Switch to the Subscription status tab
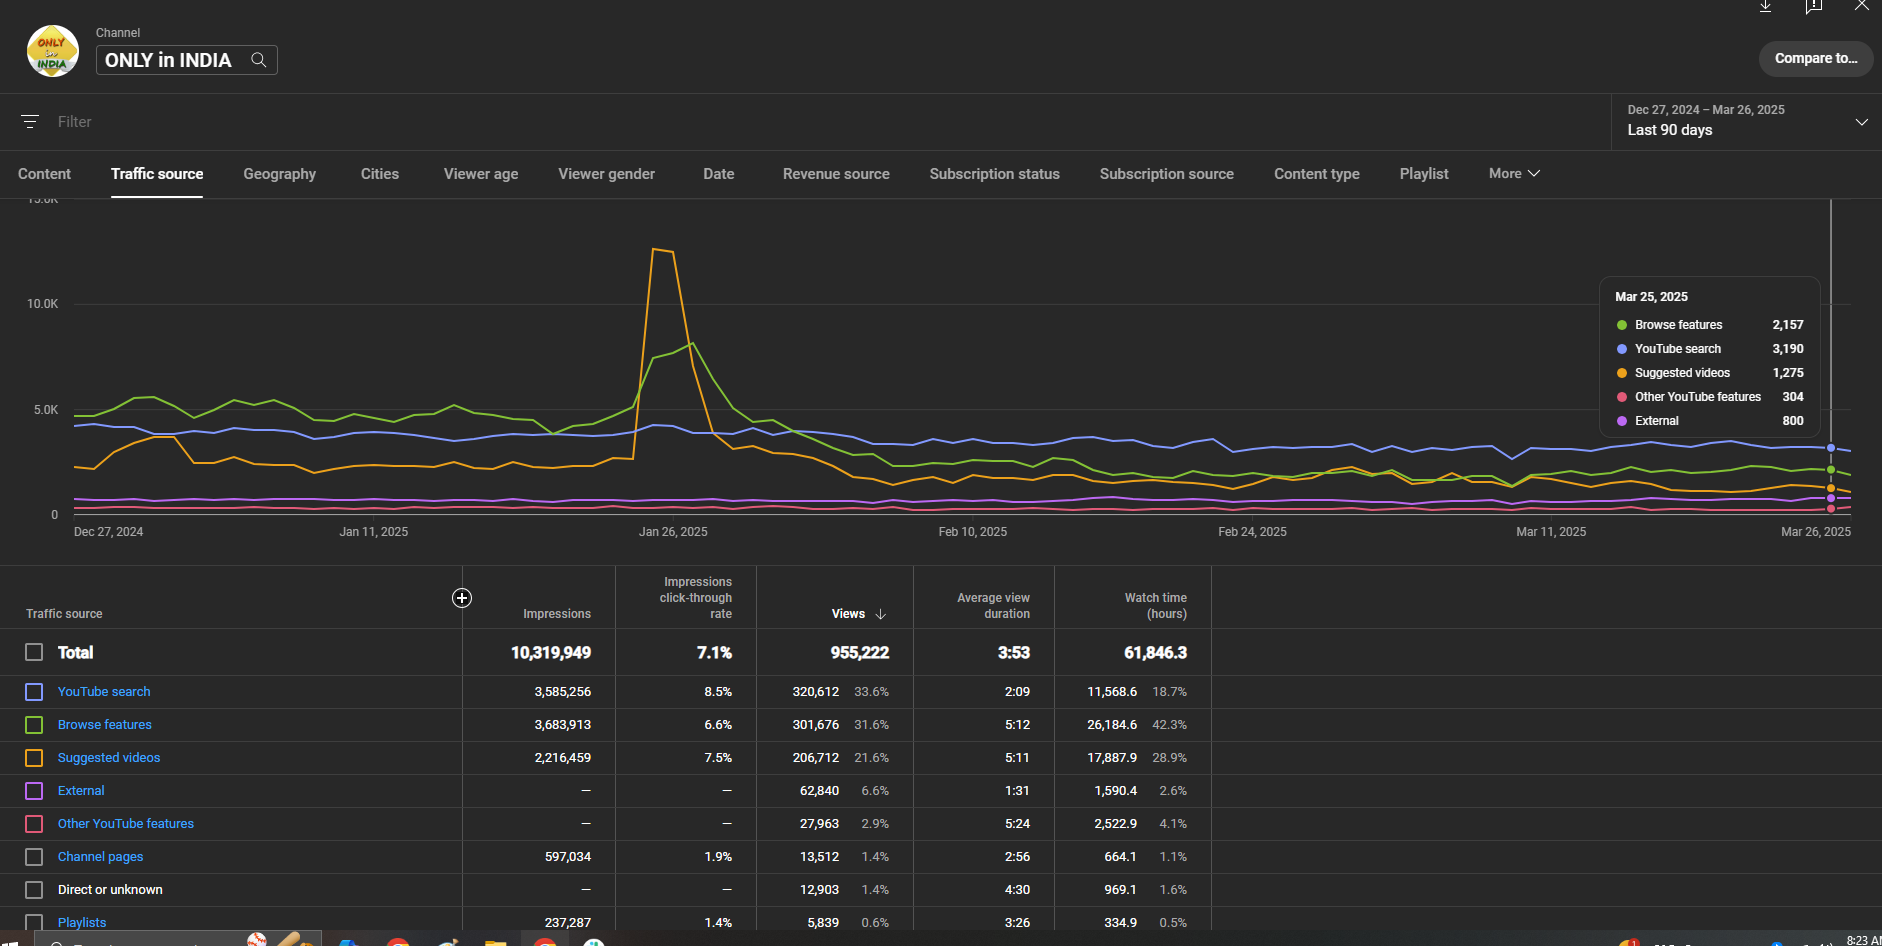The image size is (1882, 946). [x=994, y=174]
